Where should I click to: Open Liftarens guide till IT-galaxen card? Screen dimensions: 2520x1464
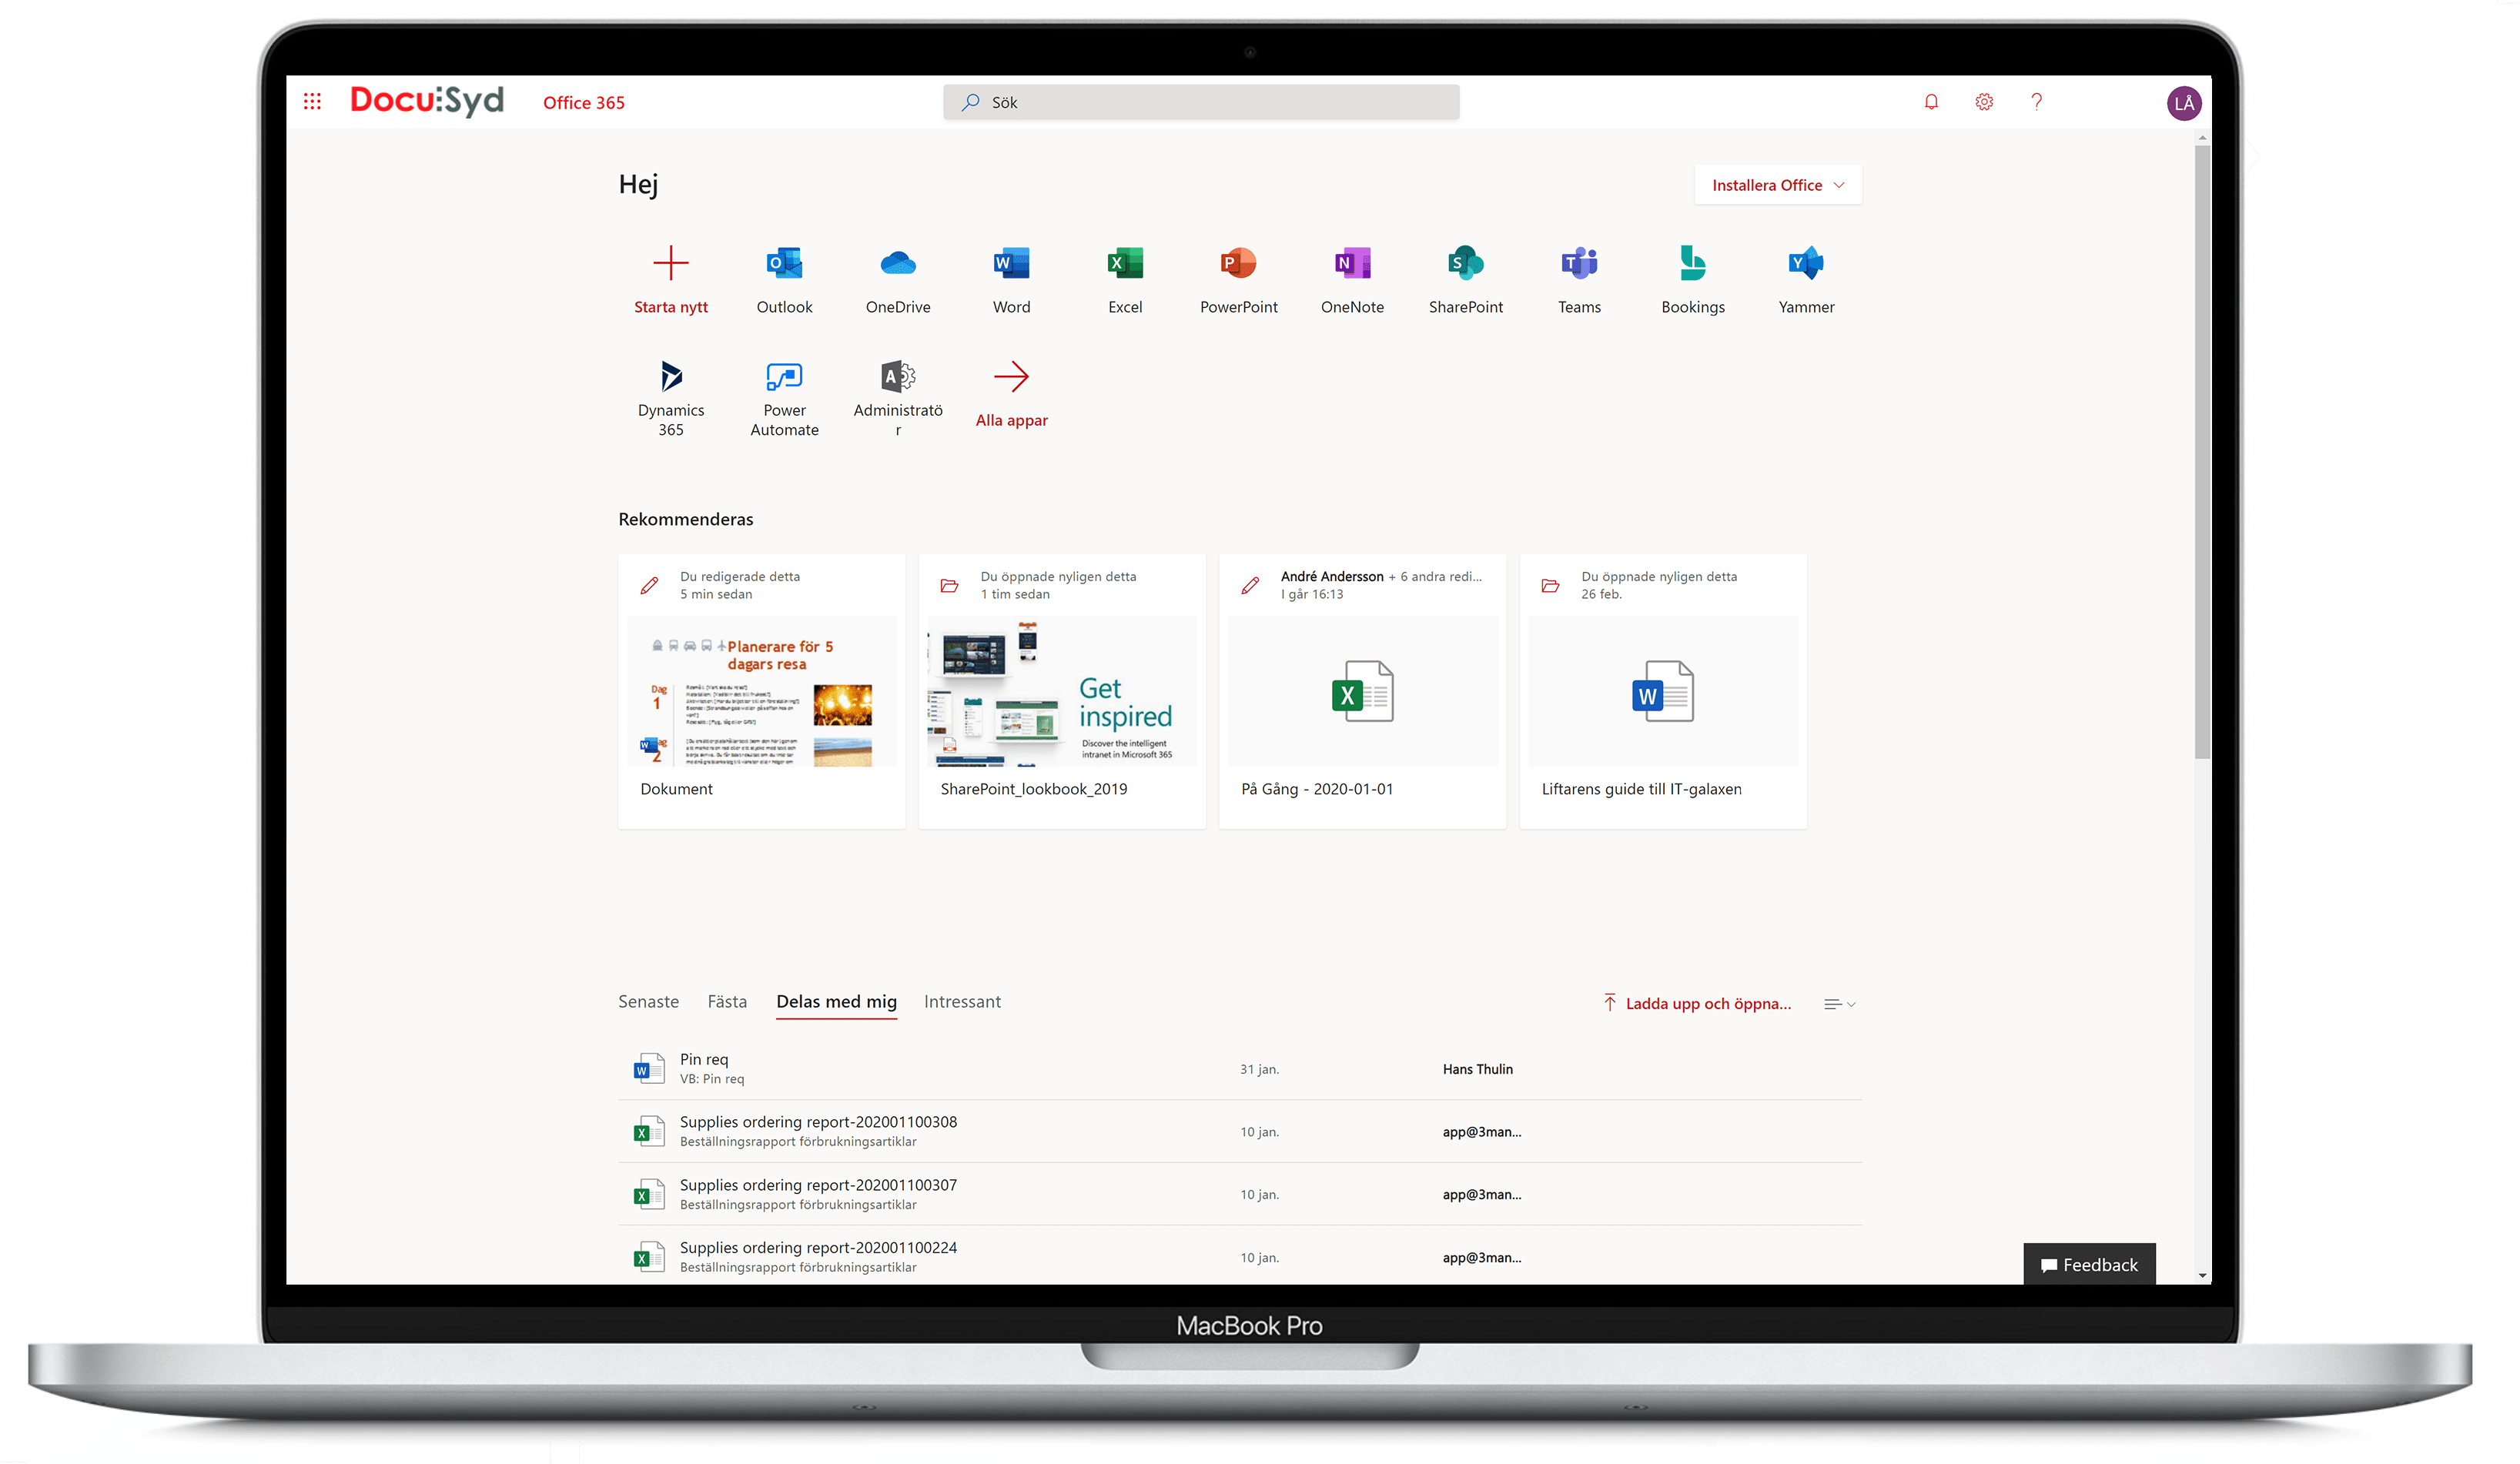pos(1663,691)
